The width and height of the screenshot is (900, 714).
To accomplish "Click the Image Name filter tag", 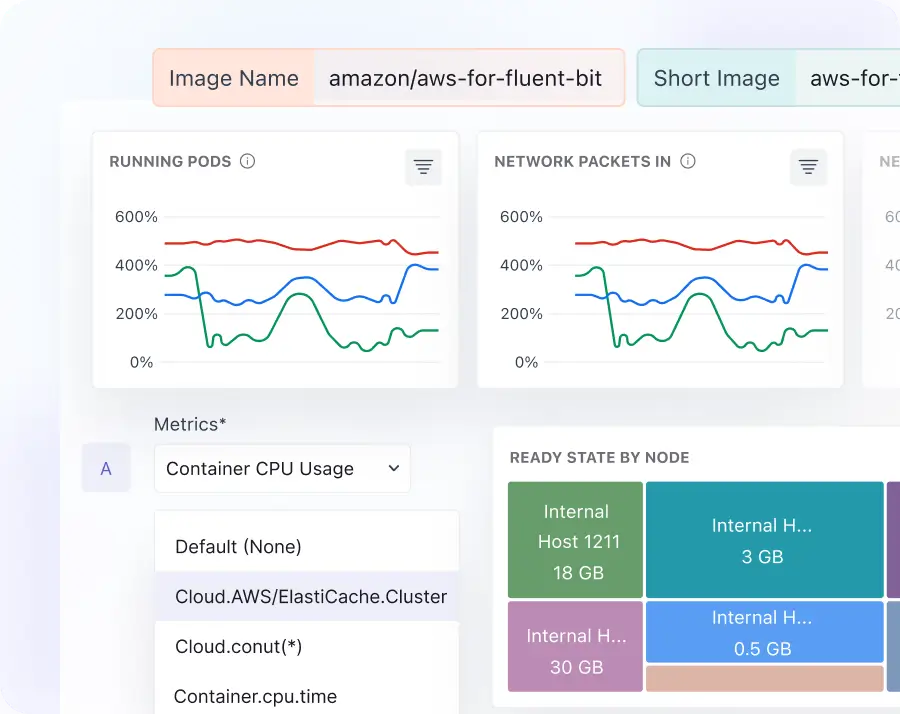I will (234, 78).
